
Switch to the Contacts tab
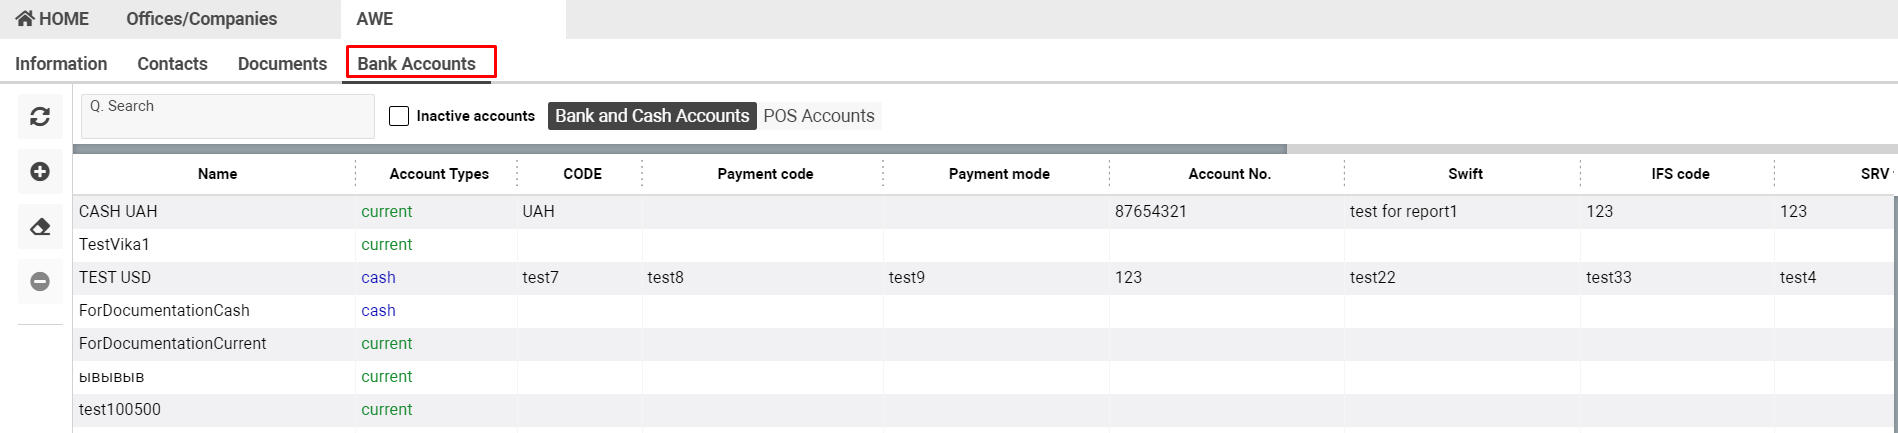pyautogui.click(x=173, y=64)
